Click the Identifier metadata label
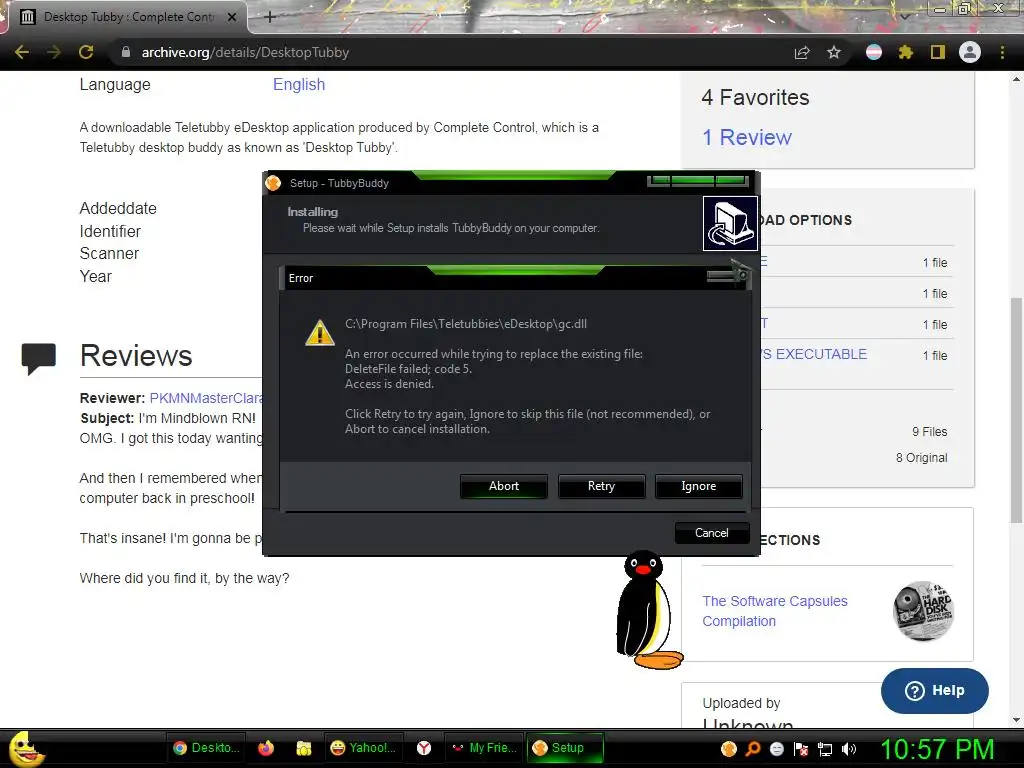1024x768 pixels. point(110,231)
